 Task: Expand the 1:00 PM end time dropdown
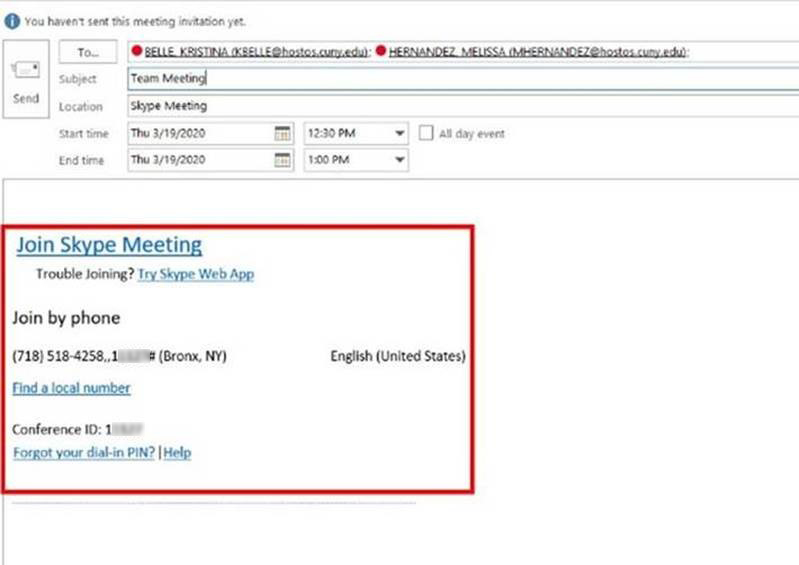pos(400,160)
